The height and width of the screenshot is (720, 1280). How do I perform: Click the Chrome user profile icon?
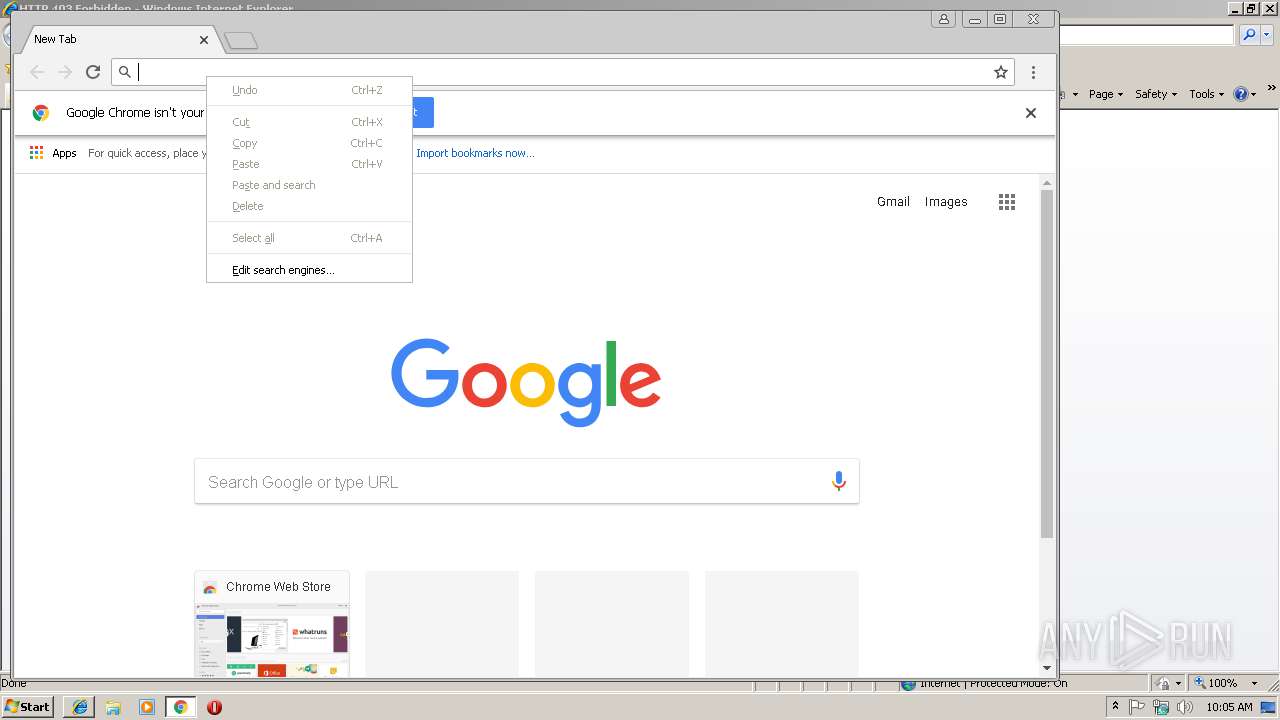944,19
